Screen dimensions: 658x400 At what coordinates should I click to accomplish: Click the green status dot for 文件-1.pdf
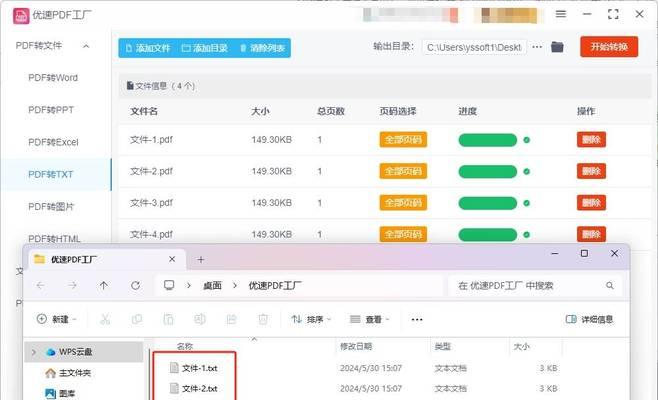526,140
